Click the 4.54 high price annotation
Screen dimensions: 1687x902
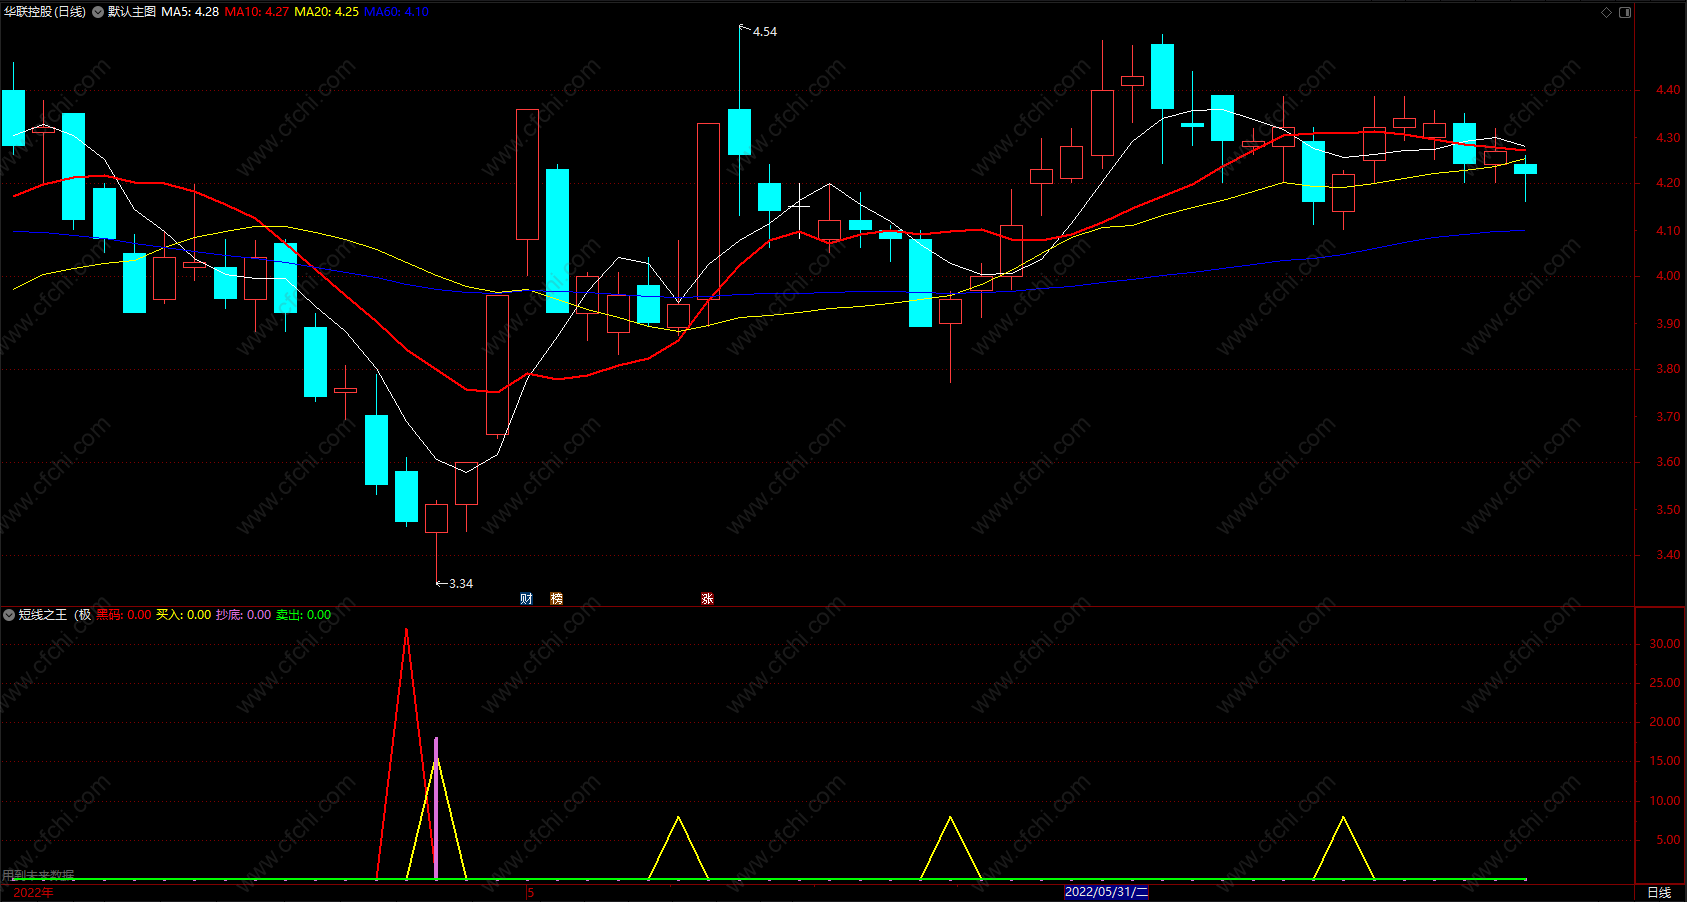click(x=765, y=32)
